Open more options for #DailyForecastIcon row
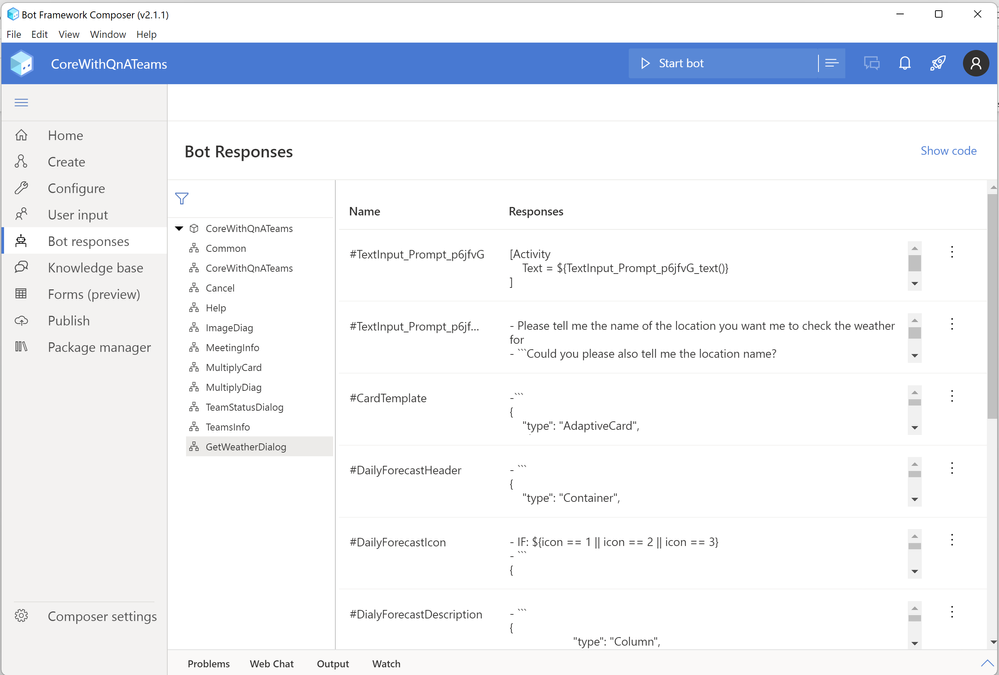This screenshot has width=999, height=675. click(x=952, y=540)
